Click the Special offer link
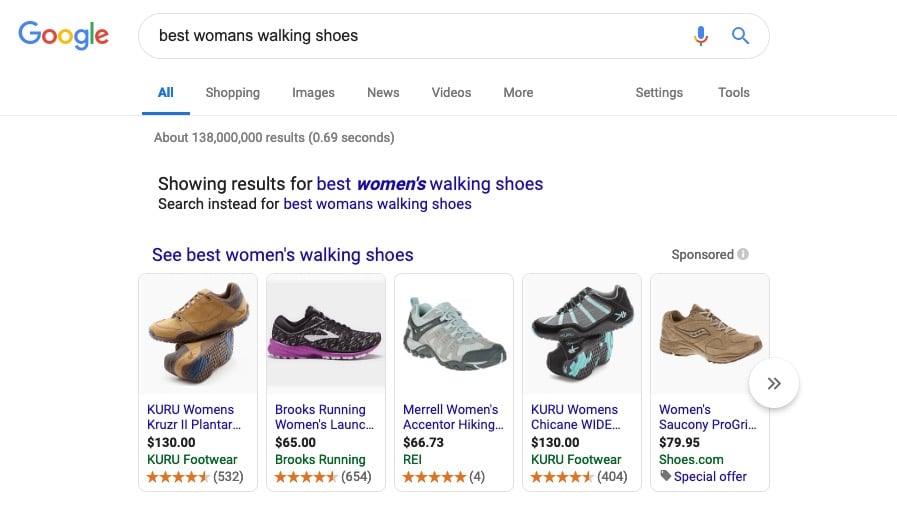The image size is (897, 505). 710,476
